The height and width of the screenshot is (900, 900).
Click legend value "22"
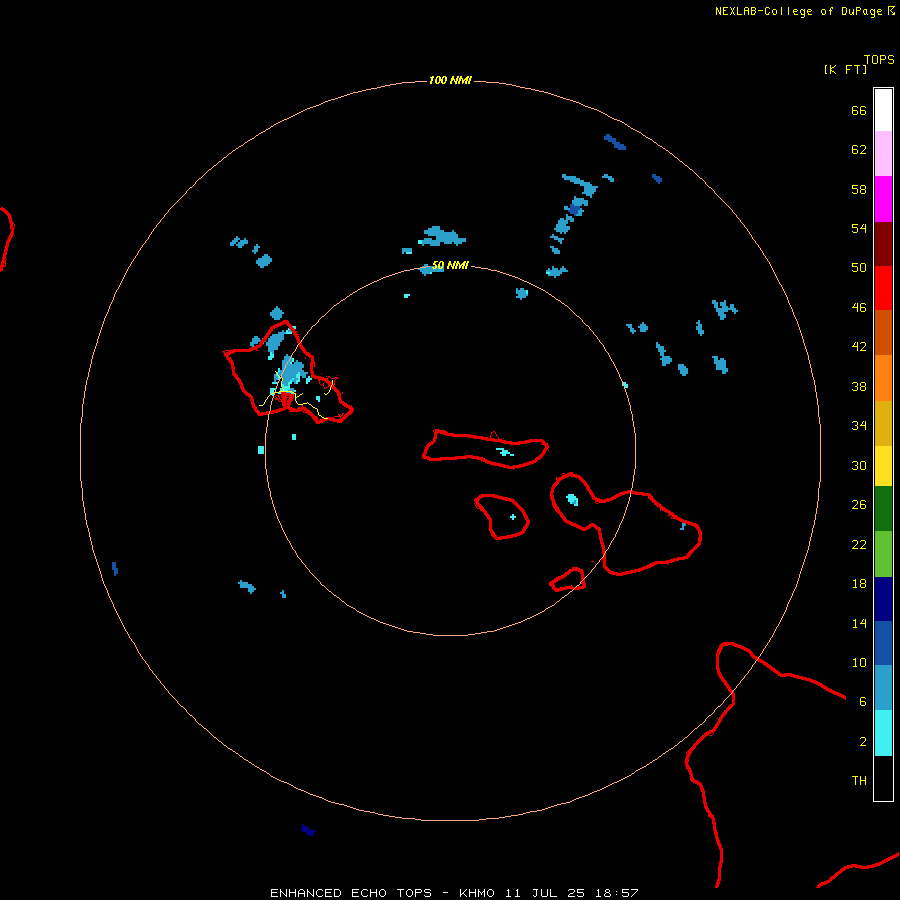tap(859, 544)
